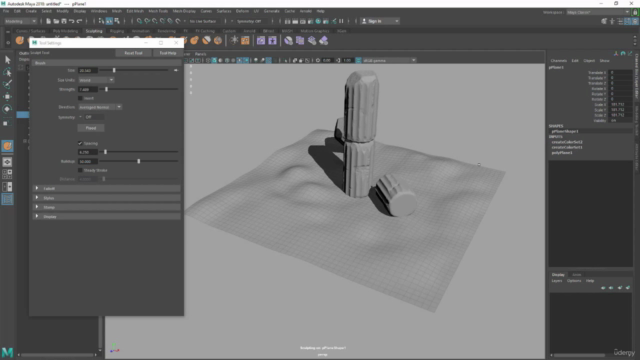Enable the Steady Stroke checkbox
This screenshot has height=360, width=640.
point(80,170)
